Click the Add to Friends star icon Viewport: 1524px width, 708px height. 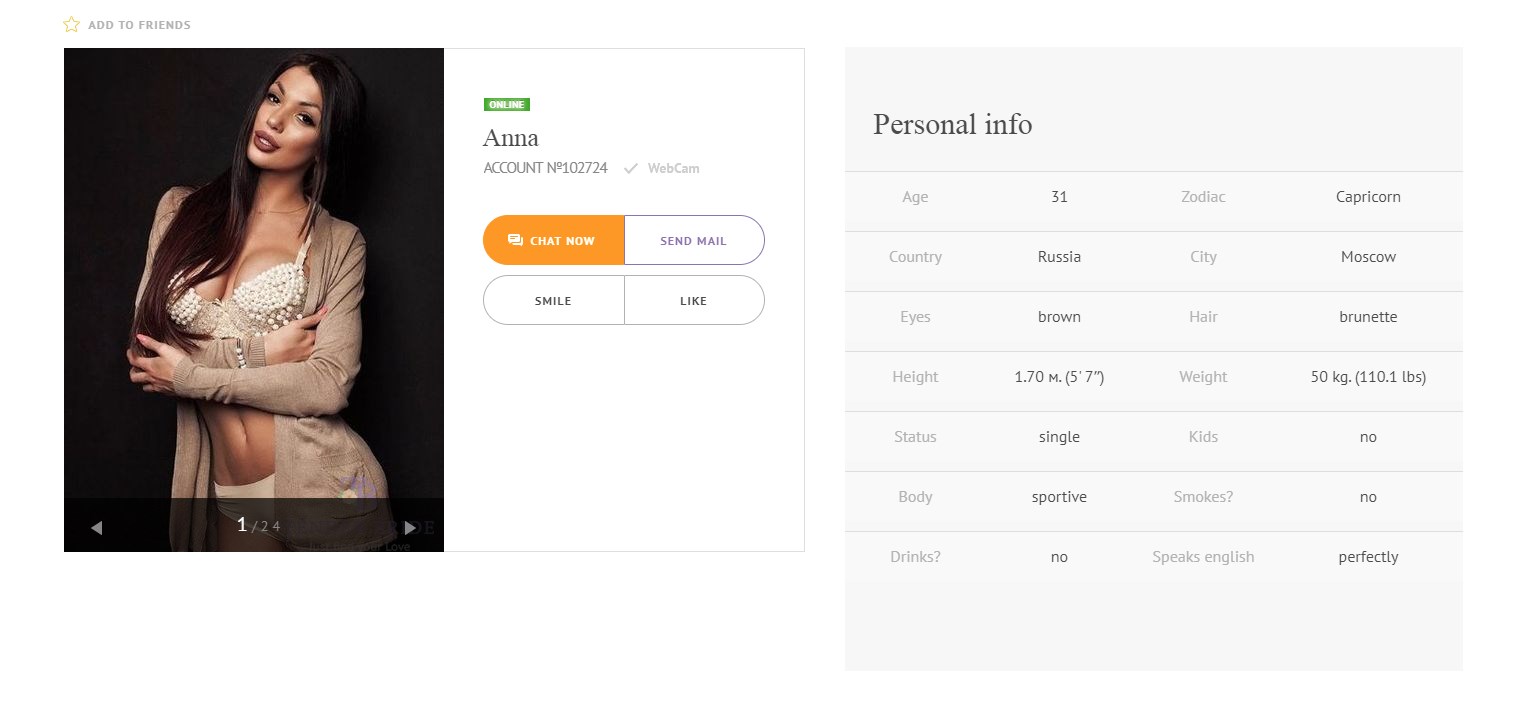pyautogui.click(x=71, y=24)
